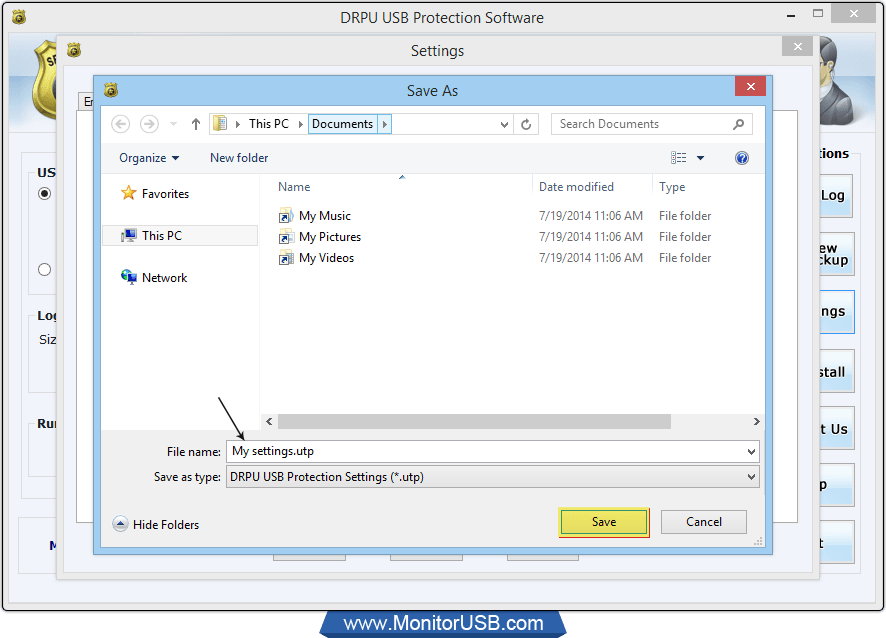886x638 pixels.
Task: Click the horizontal scrollbar left arrow
Action: (x=269, y=422)
